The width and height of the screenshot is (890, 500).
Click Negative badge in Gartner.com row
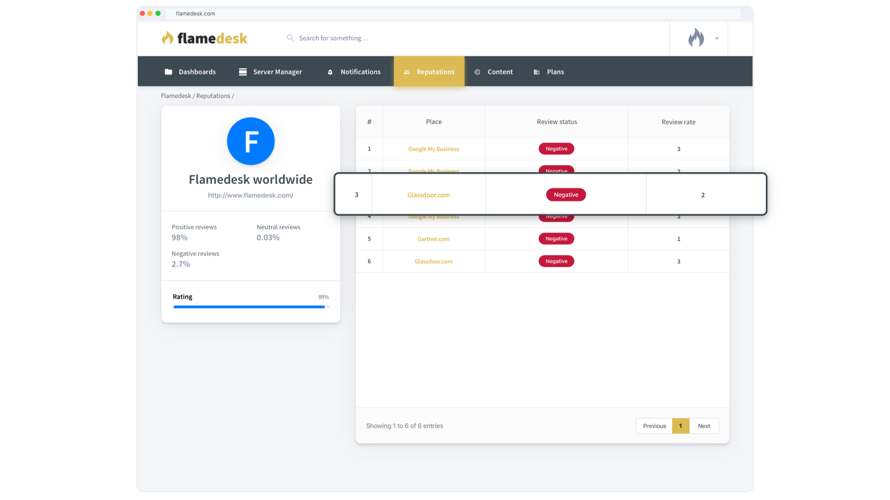click(556, 239)
